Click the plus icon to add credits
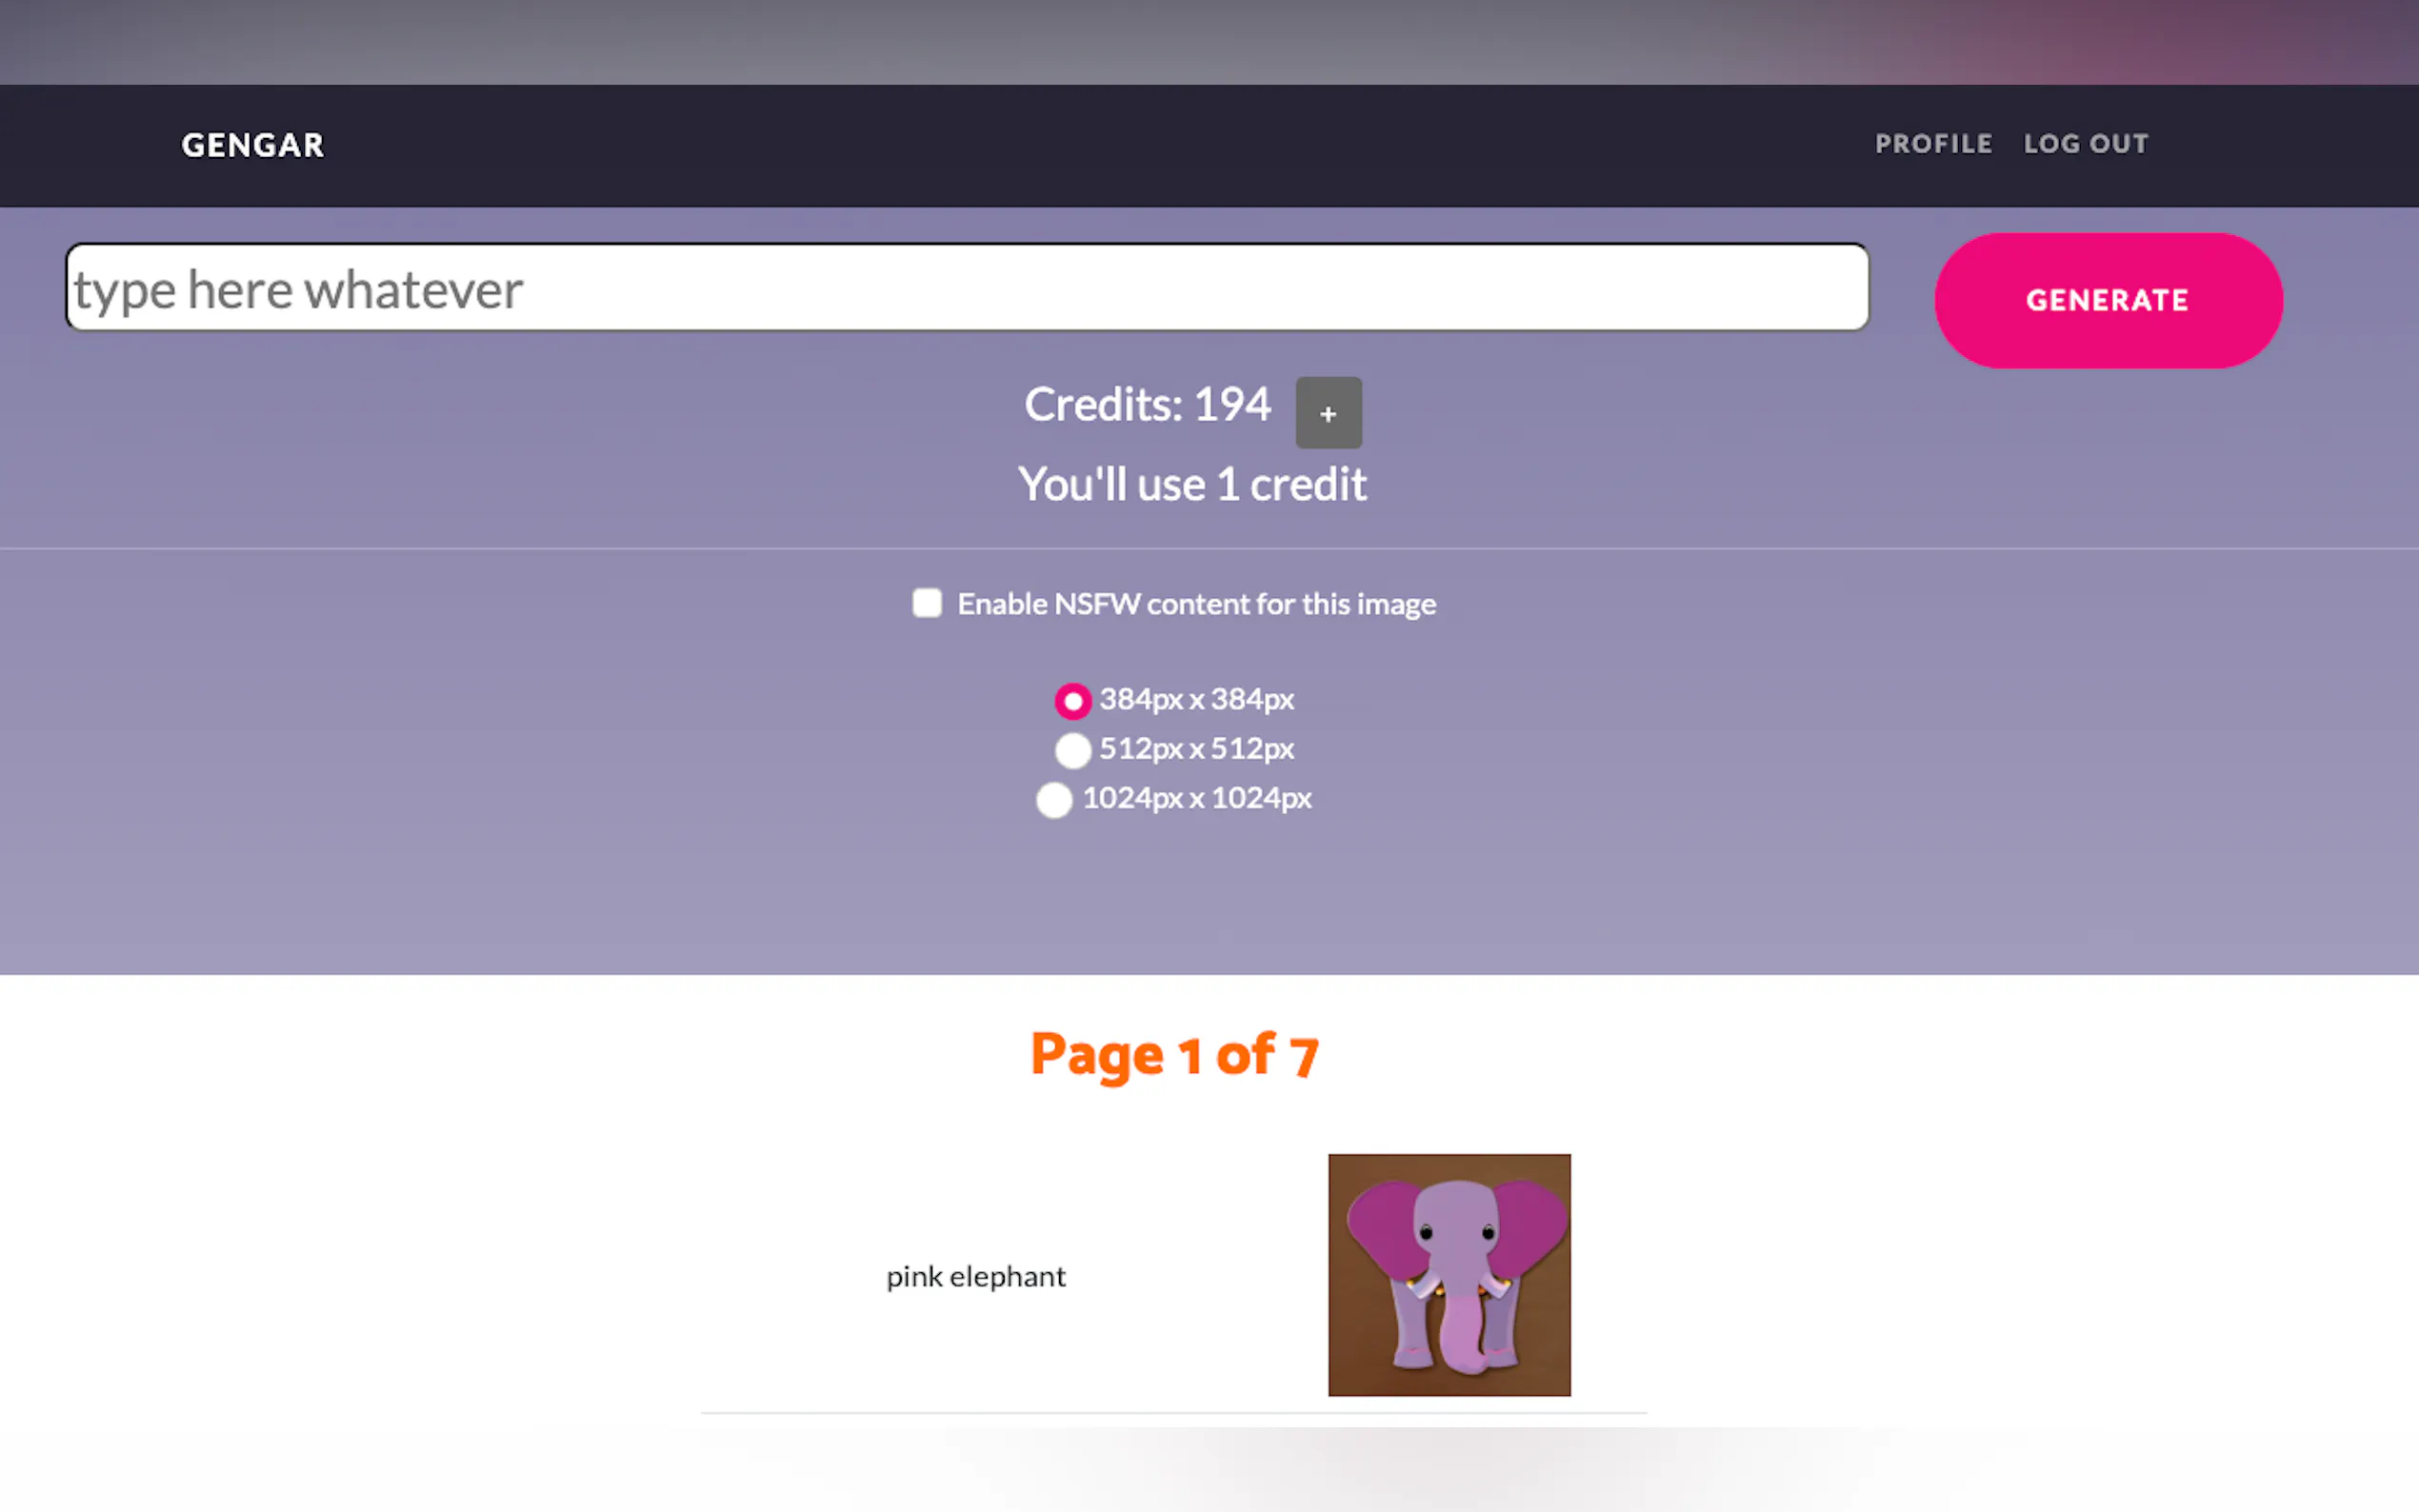Viewport: 2419px width, 1512px height. (x=1327, y=413)
